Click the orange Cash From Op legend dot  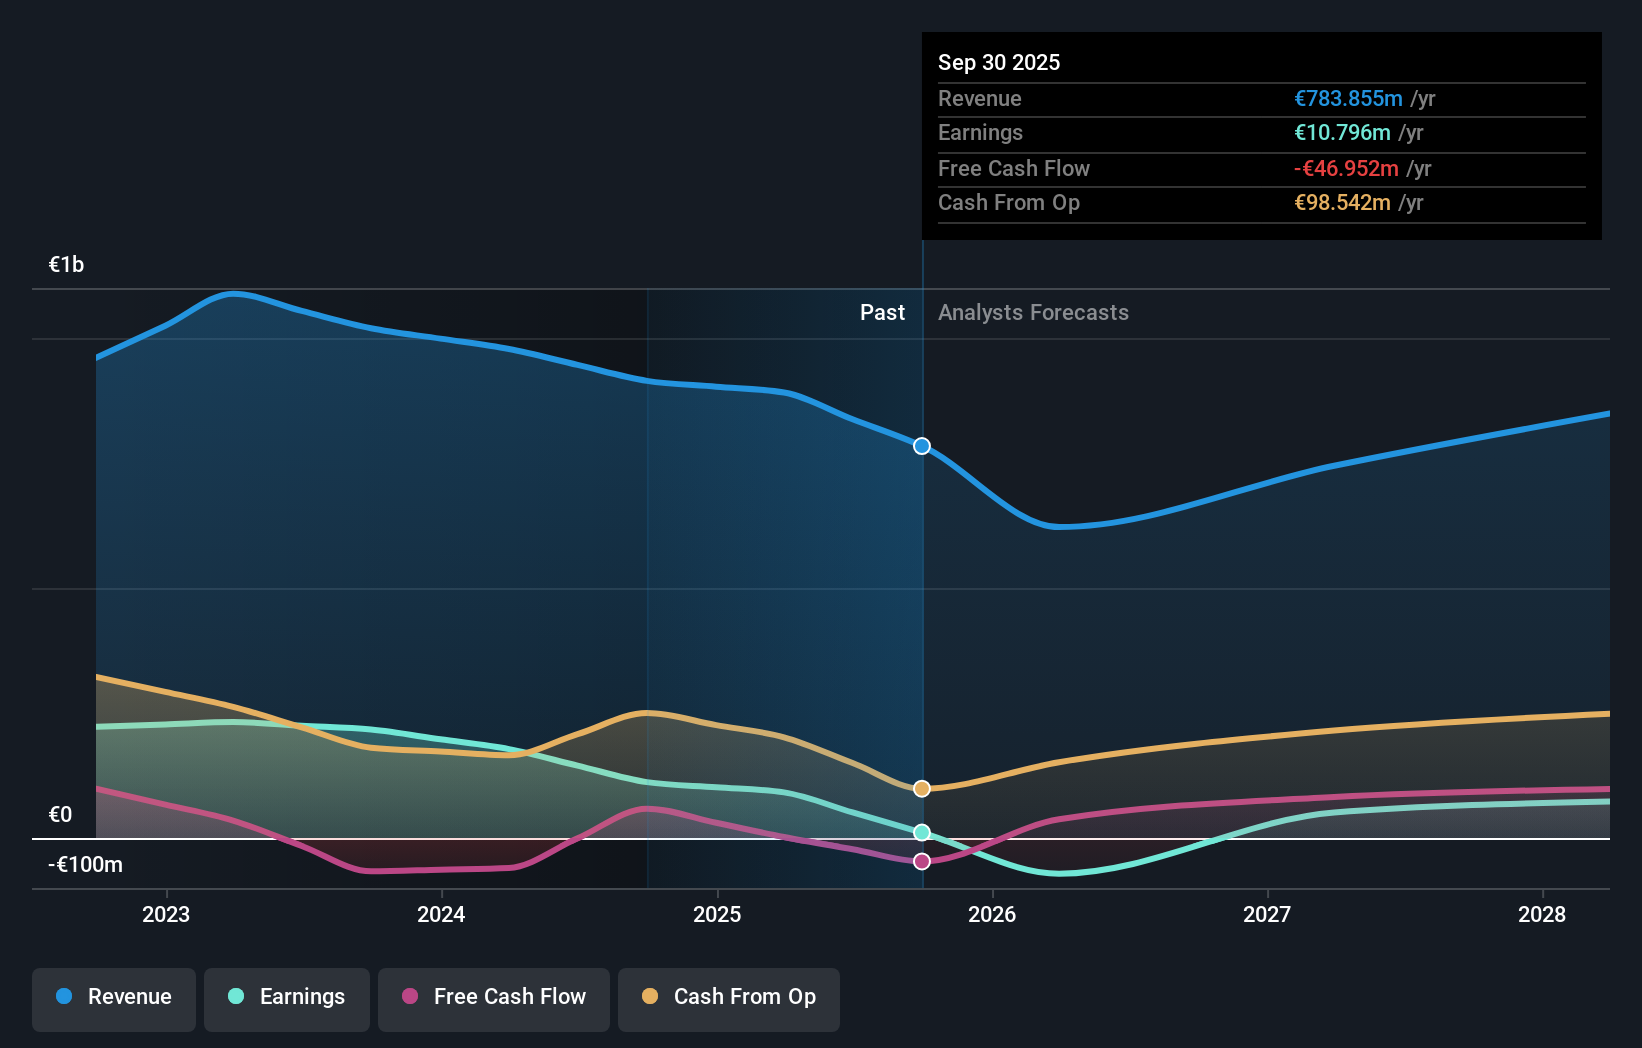tap(651, 996)
